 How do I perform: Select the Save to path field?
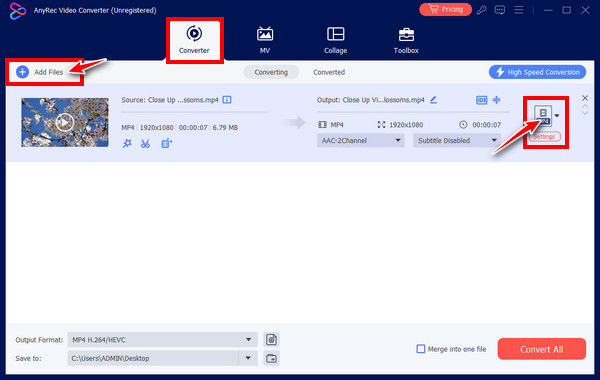tap(153, 358)
